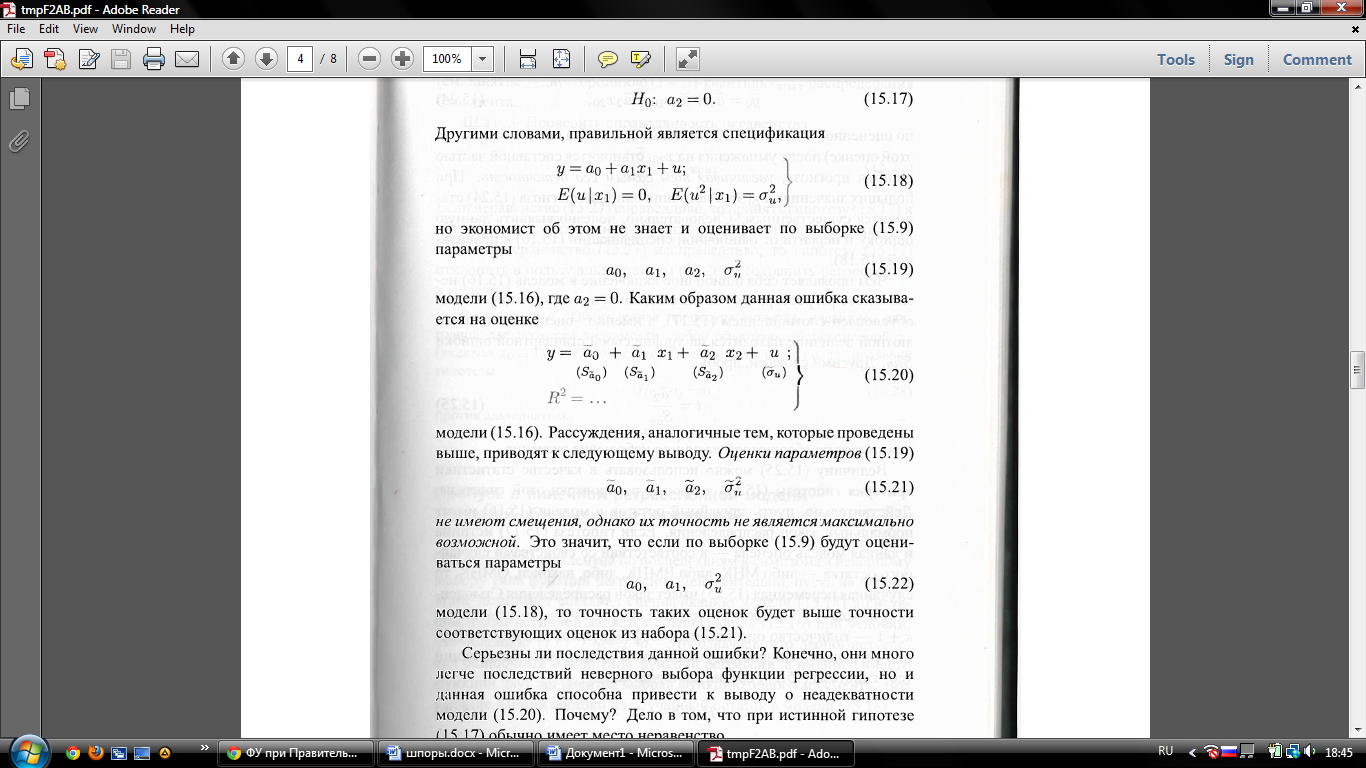Click the Open file toolbar icon

tap(20, 59)
